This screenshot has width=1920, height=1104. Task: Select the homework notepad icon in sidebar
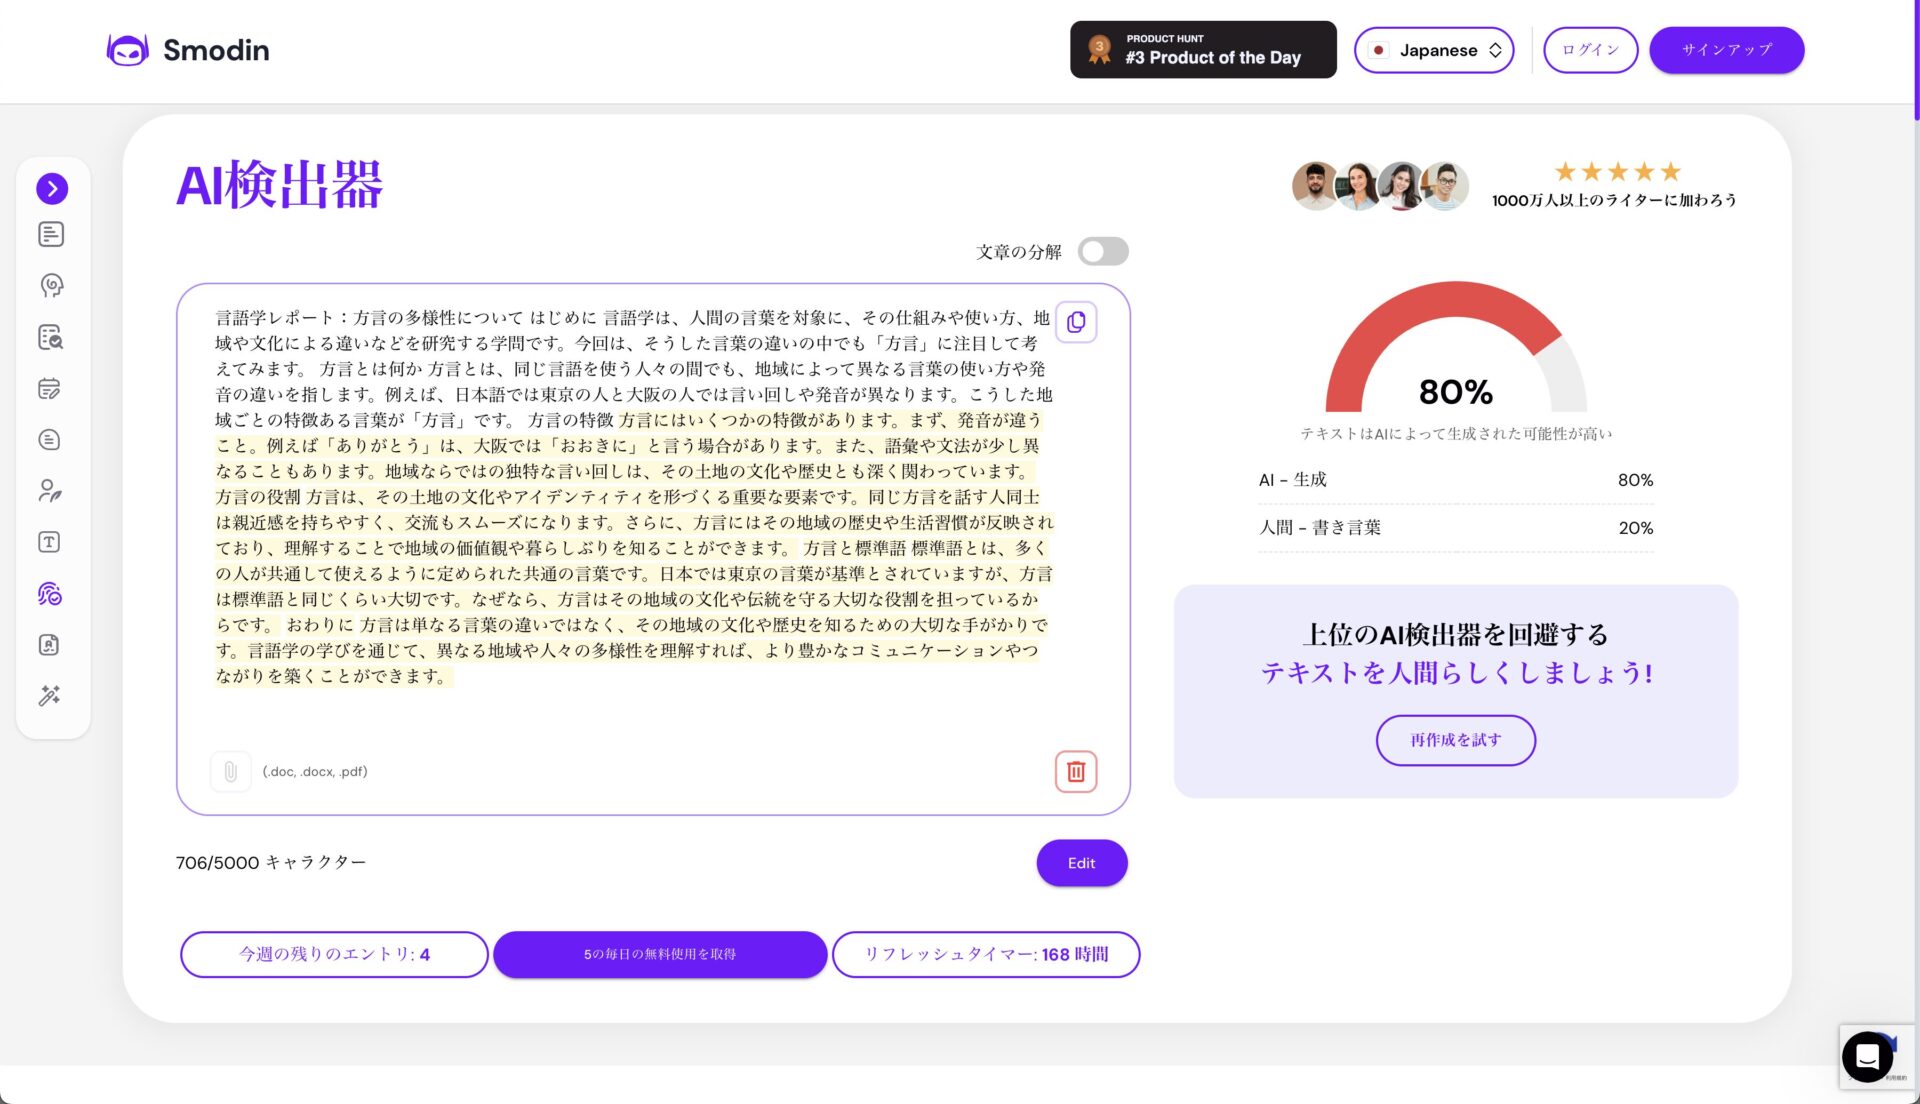click(x=52, y=388)
